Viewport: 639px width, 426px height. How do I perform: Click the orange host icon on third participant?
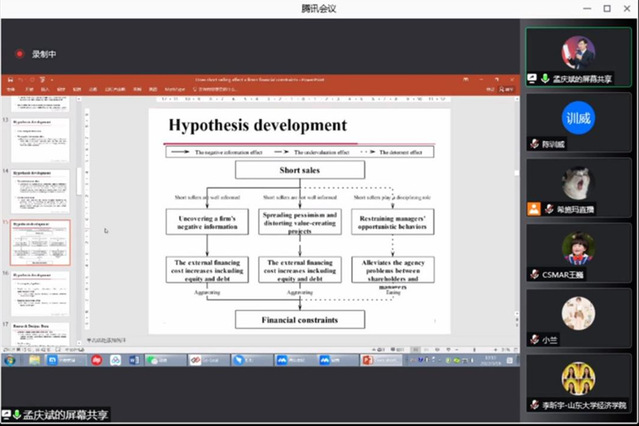pos(535,209)
